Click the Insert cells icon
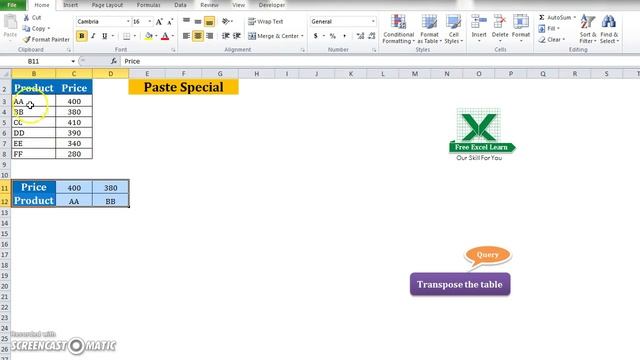This screenshot has height=360, width=640. (x=479, y=21)
